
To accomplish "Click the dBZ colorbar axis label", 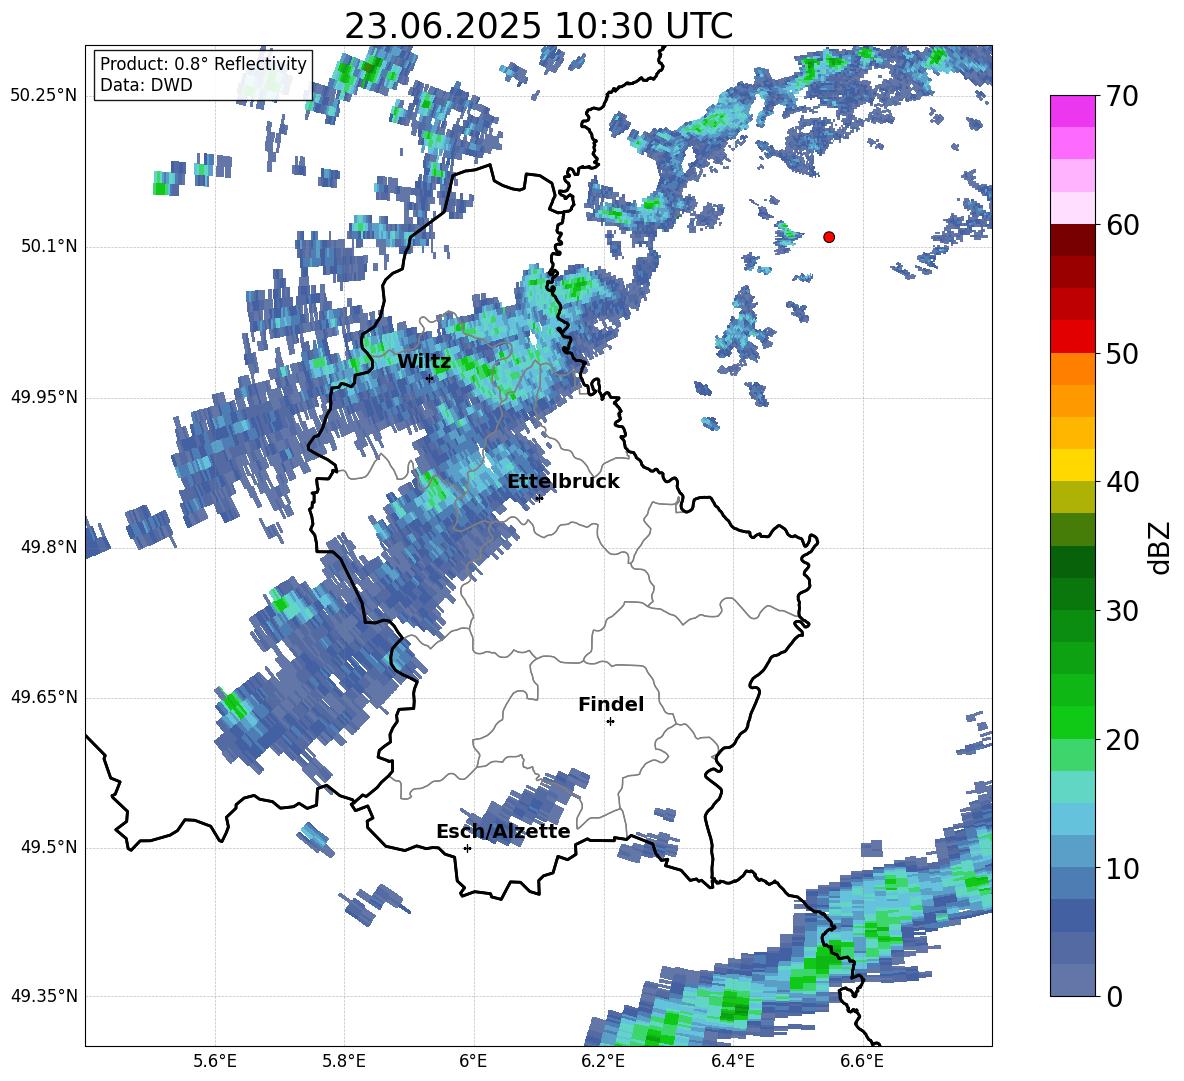I will (1158, 547).
